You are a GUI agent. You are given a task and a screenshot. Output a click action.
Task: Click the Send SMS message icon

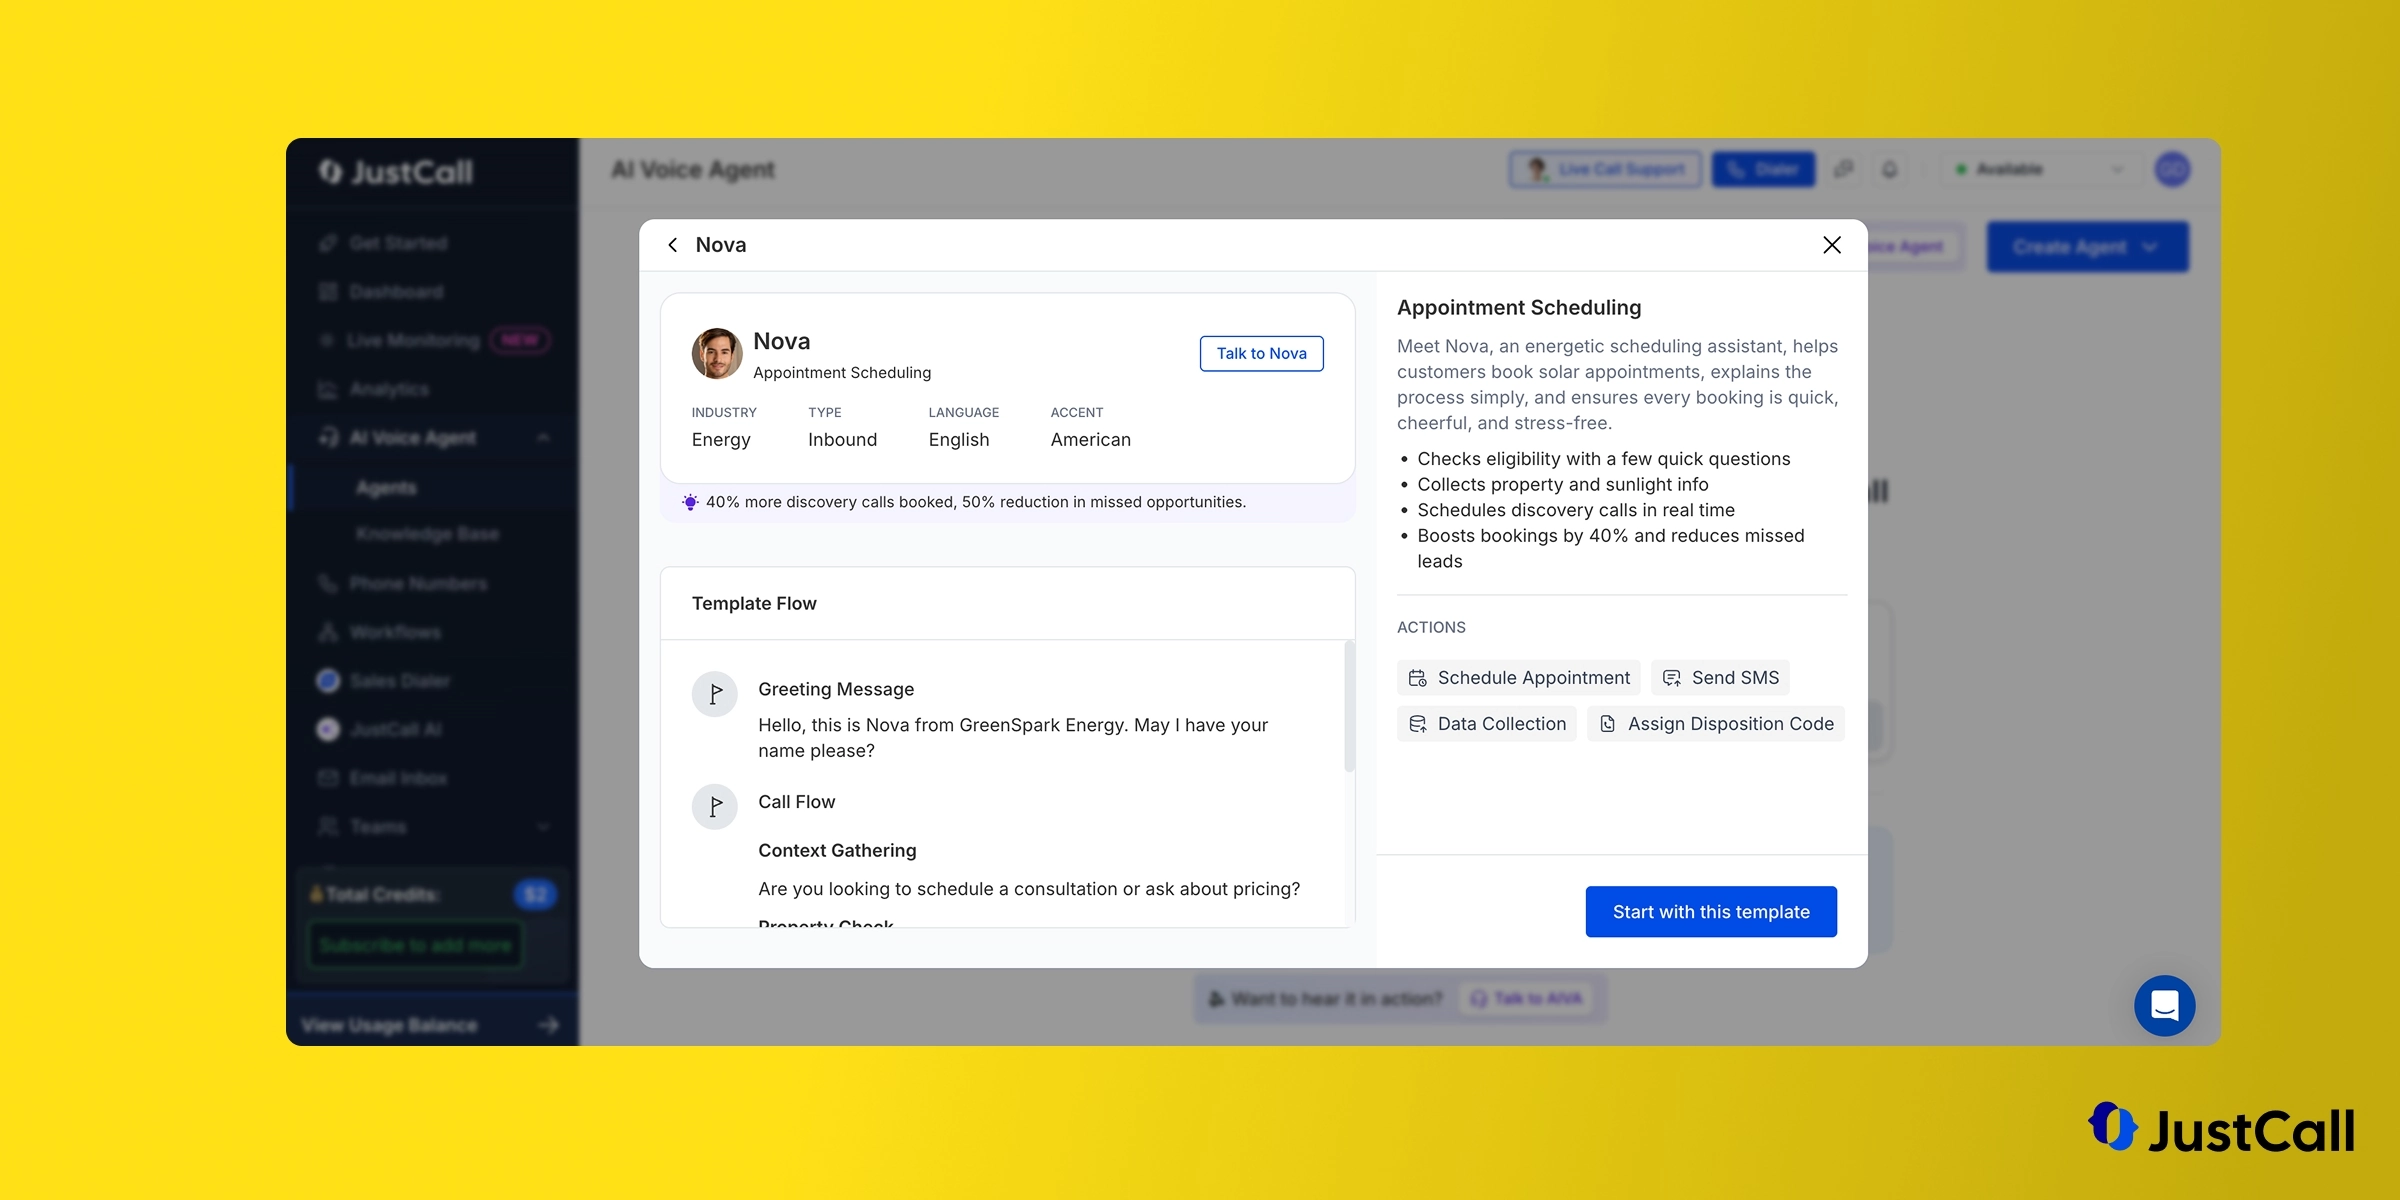(1672, 678)
